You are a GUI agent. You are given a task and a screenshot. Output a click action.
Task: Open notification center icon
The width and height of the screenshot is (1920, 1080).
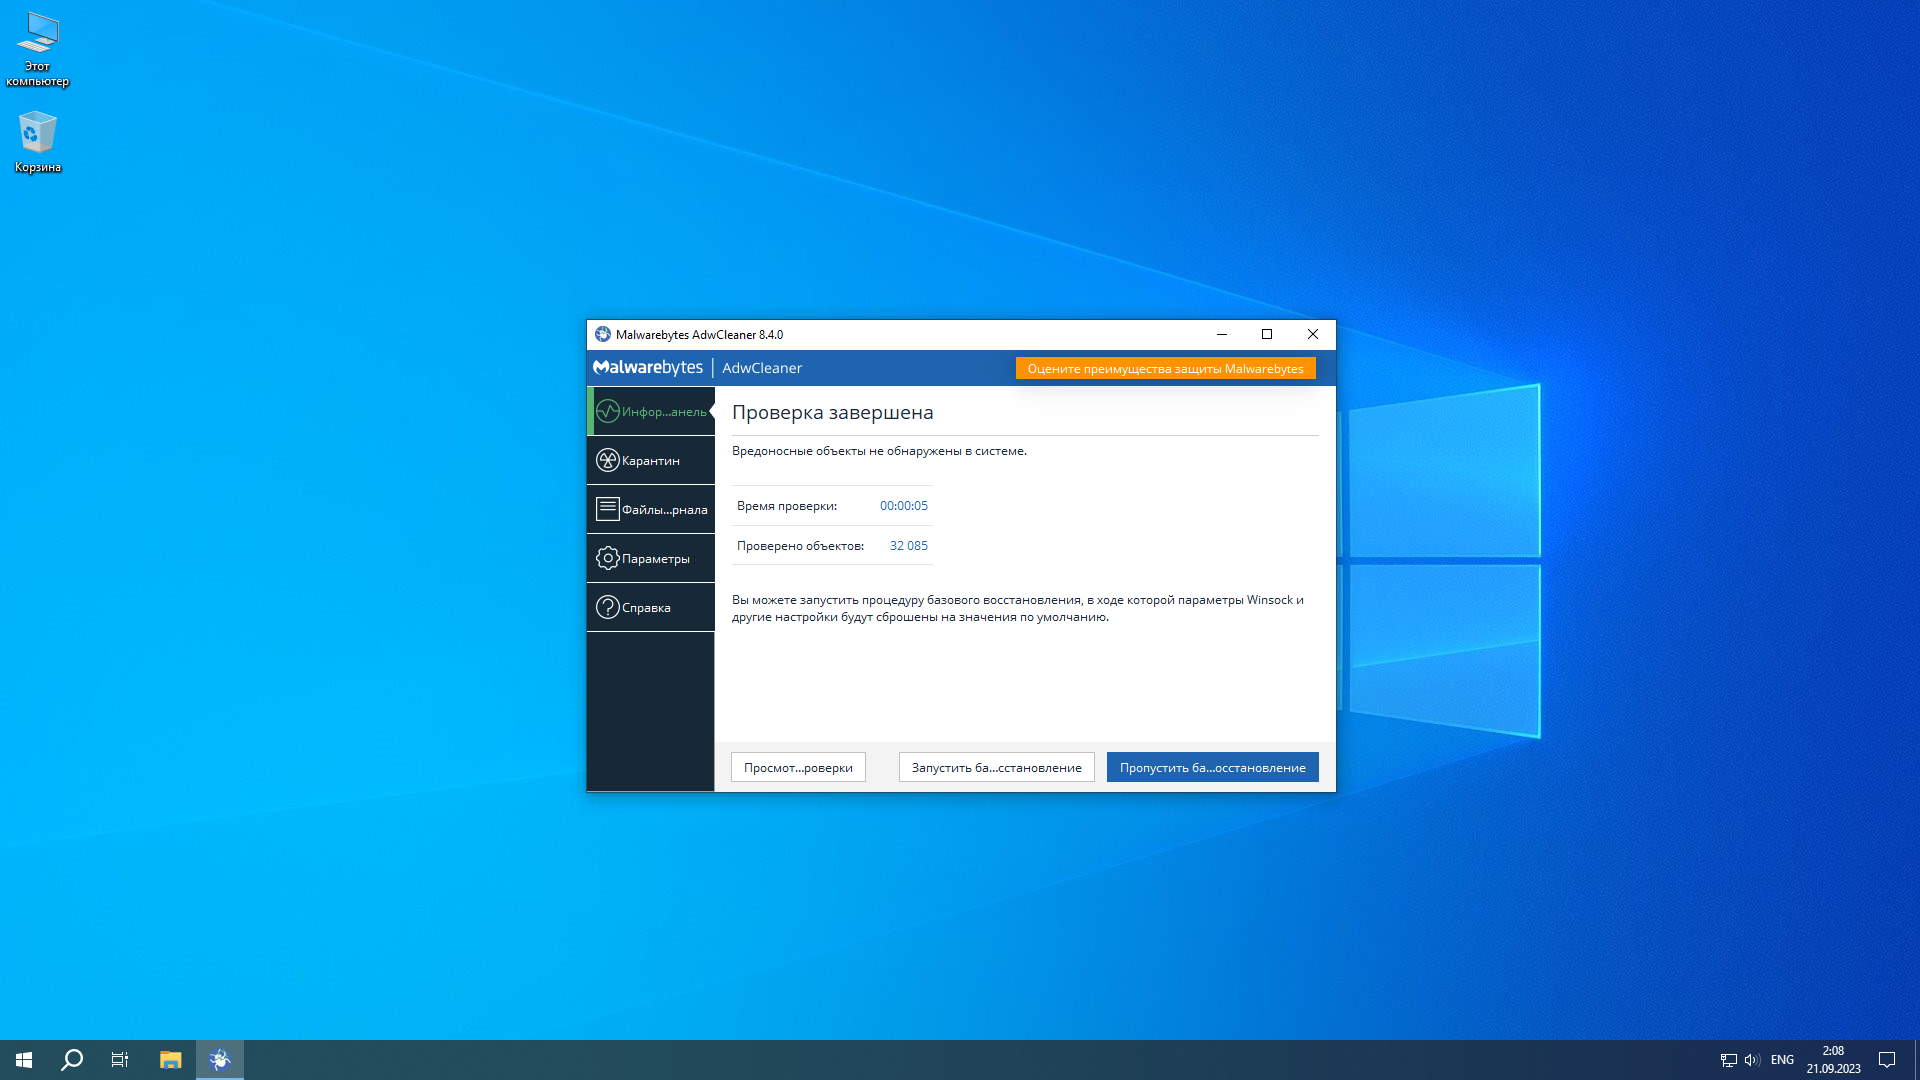pyautogui.click(x=1887, y=1060)
